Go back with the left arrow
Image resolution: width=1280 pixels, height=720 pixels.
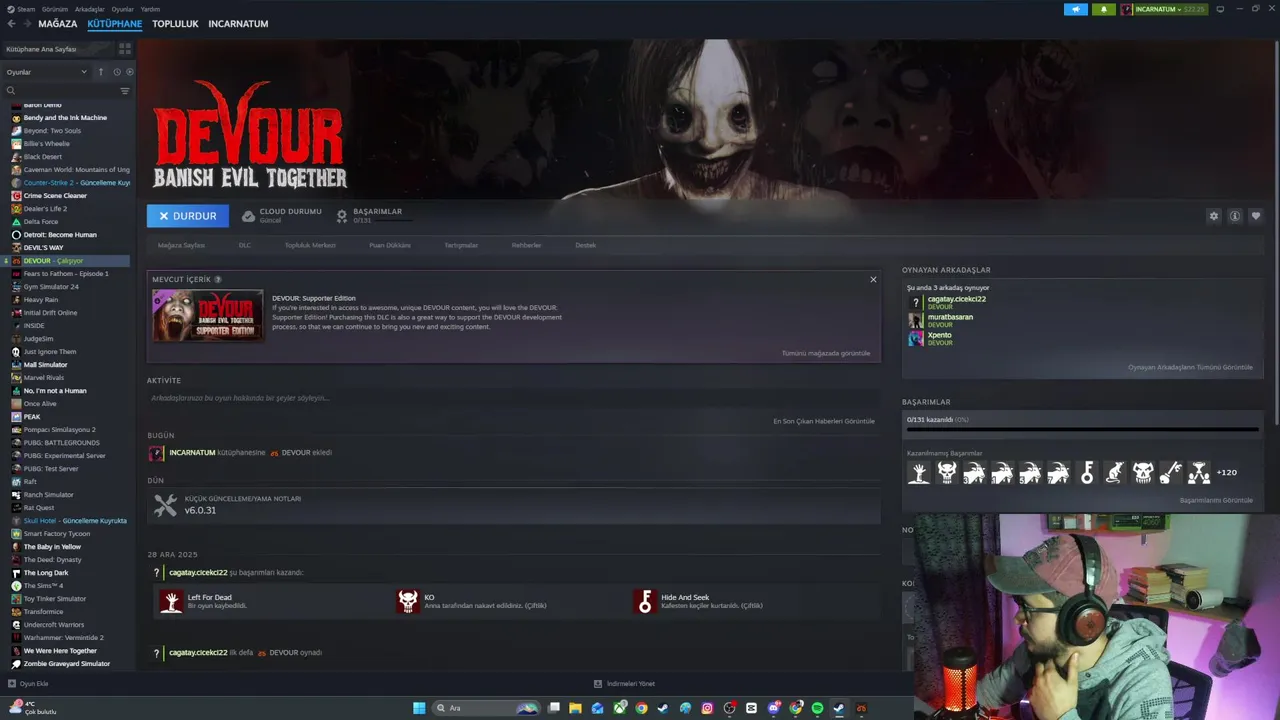coord(11,24)
